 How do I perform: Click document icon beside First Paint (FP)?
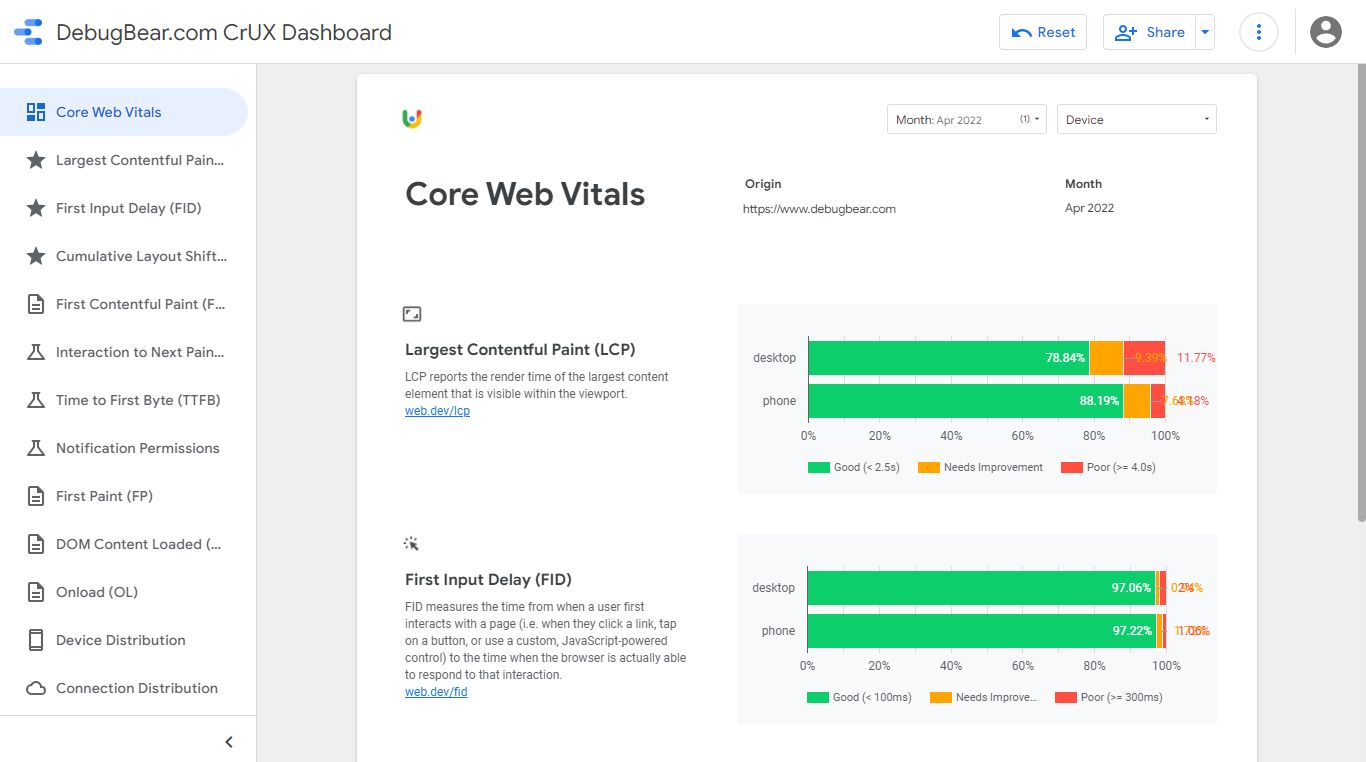click(36, 496)
